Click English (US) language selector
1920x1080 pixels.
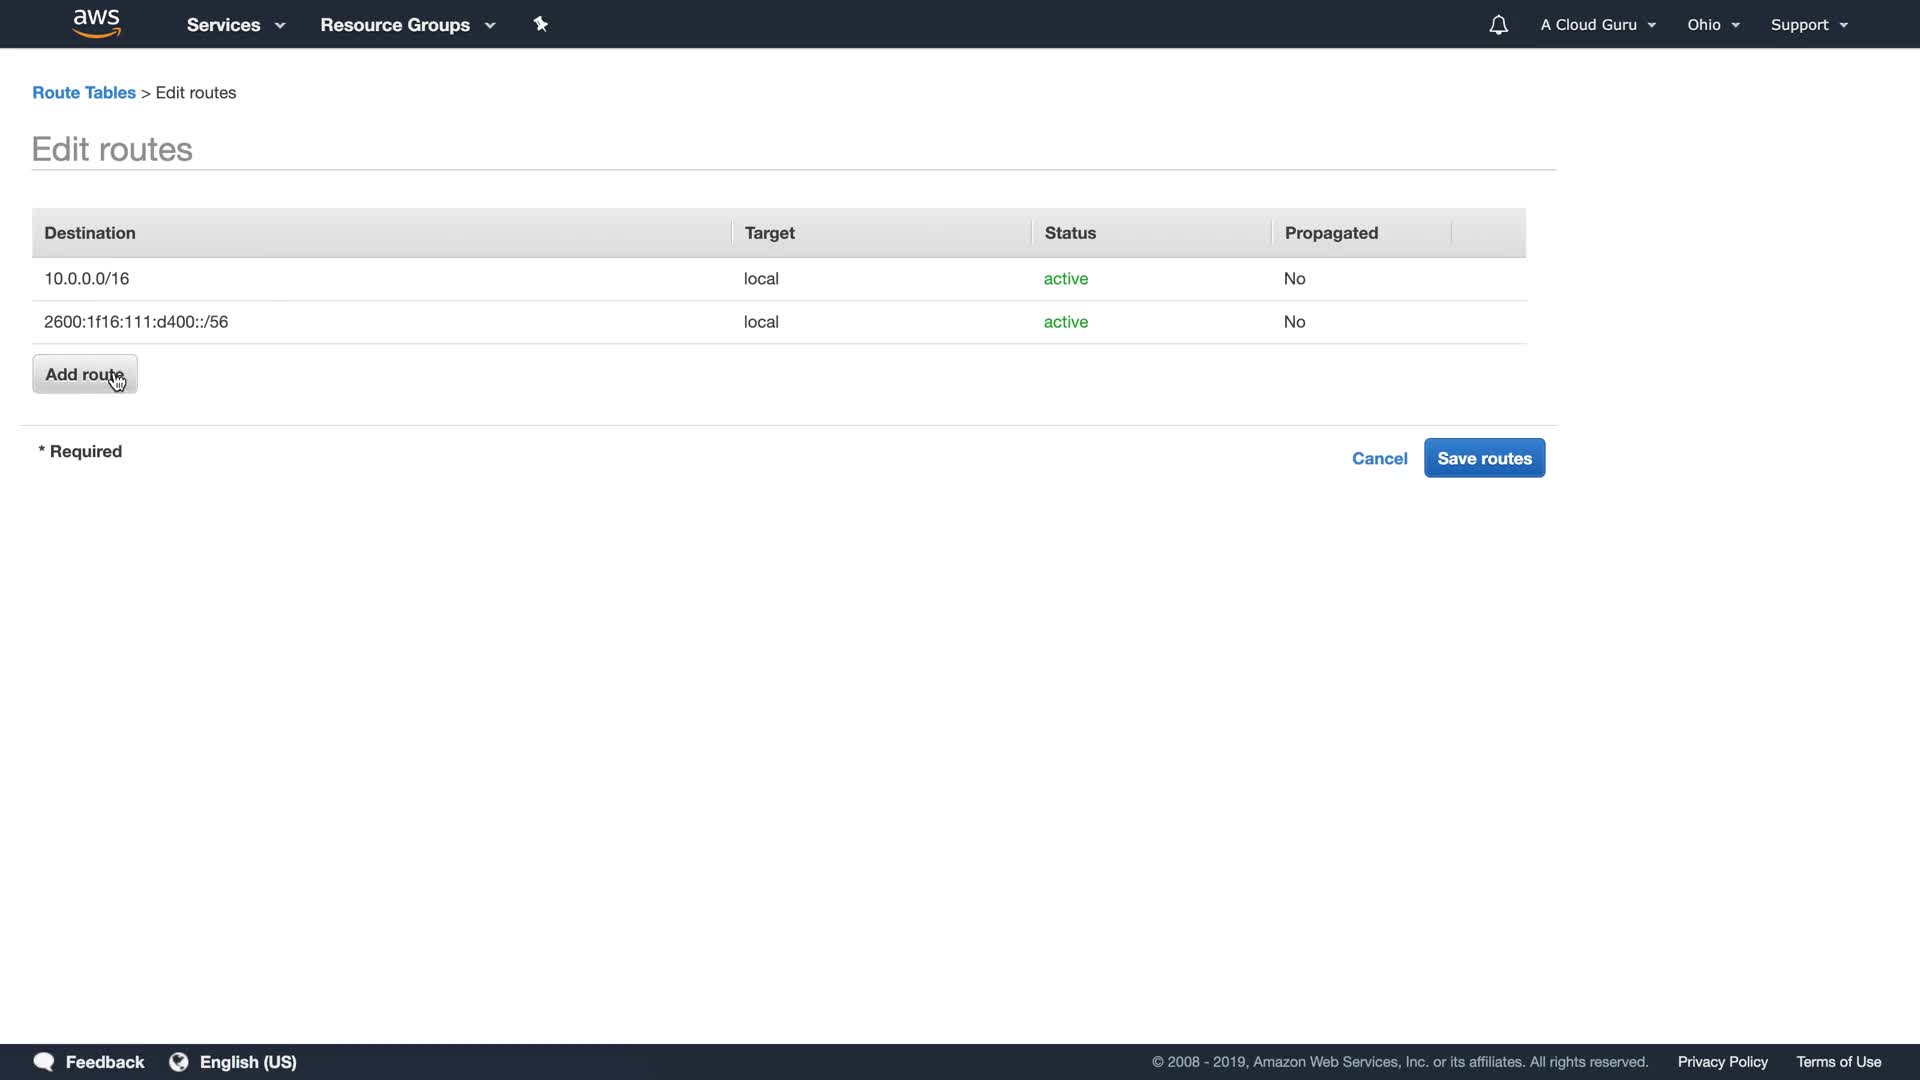[248, 1062]
